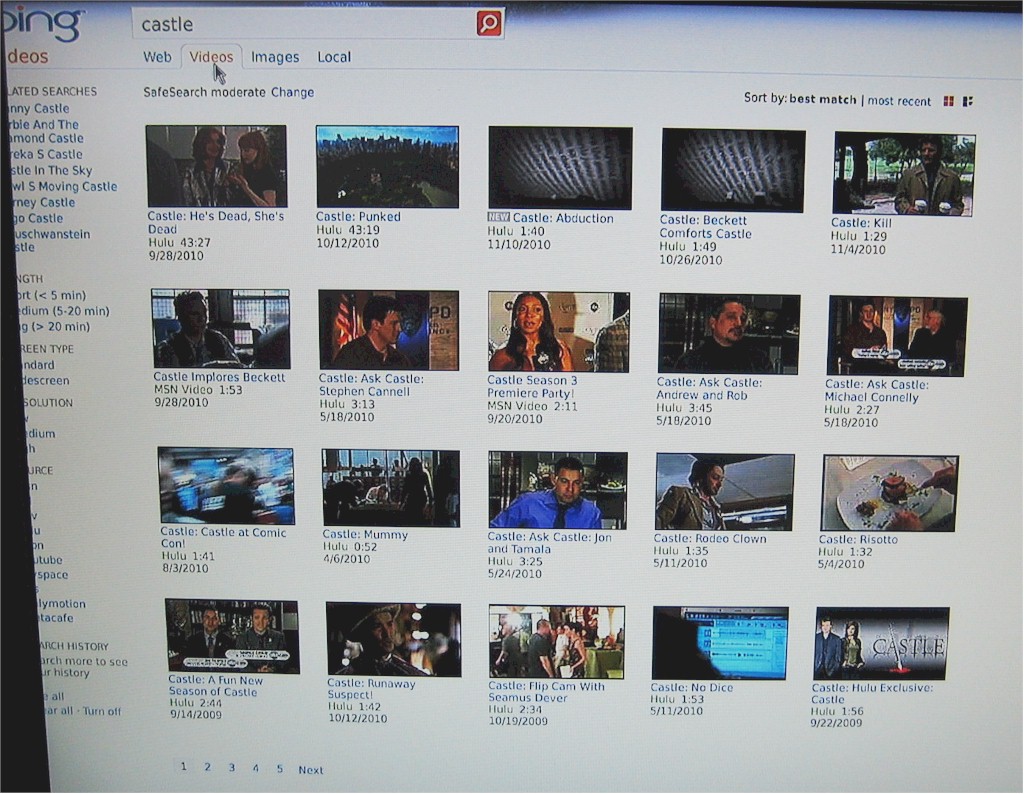The width and height of the screenshot is (1024, 794).
Task: Go to results page 5
Action: click(x=280, y=769)
